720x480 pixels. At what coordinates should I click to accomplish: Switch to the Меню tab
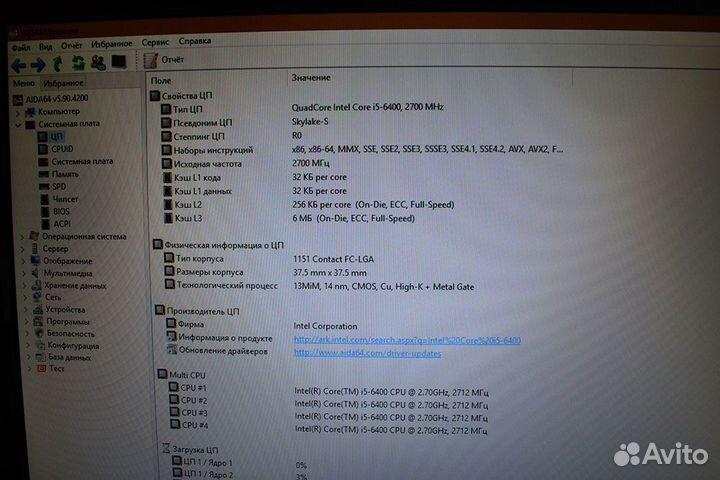pos(24,83)
